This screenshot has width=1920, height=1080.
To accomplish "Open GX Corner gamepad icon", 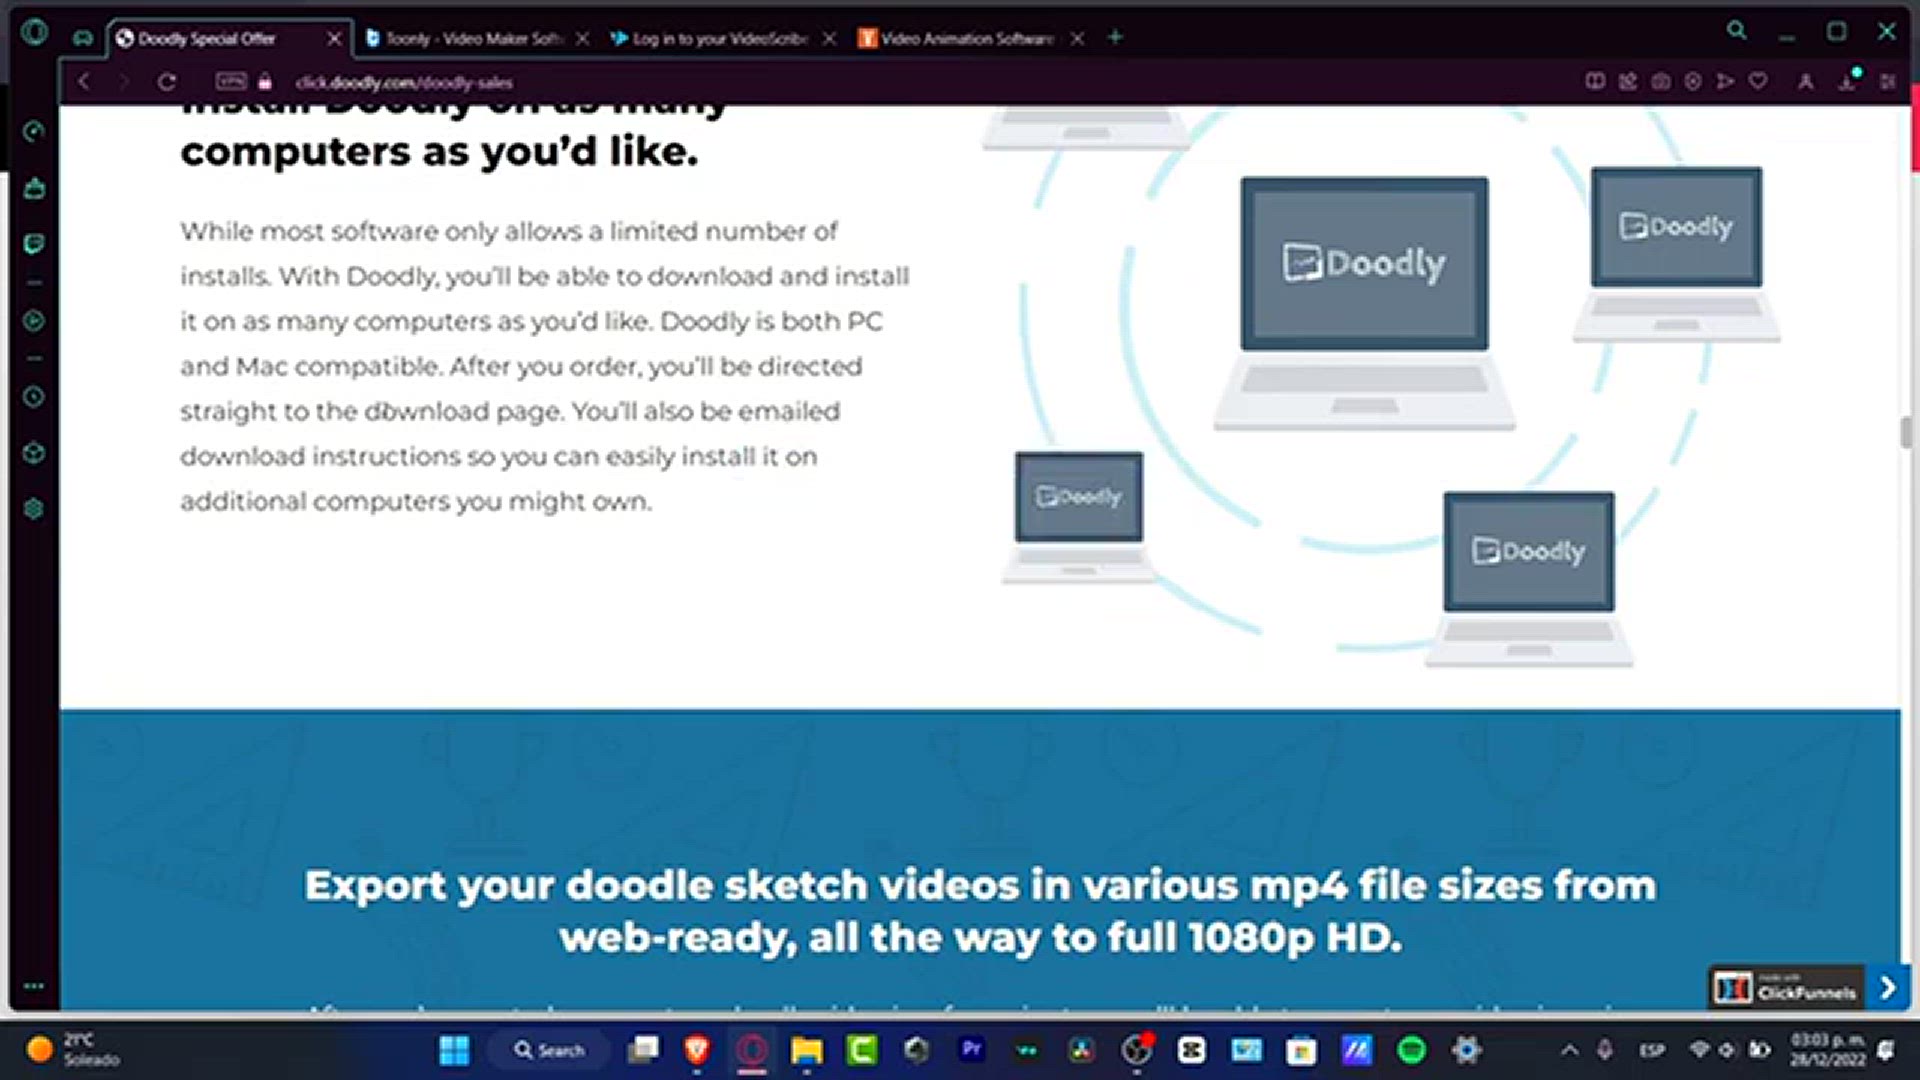I will pyautogui.click(x=83, y=38).
